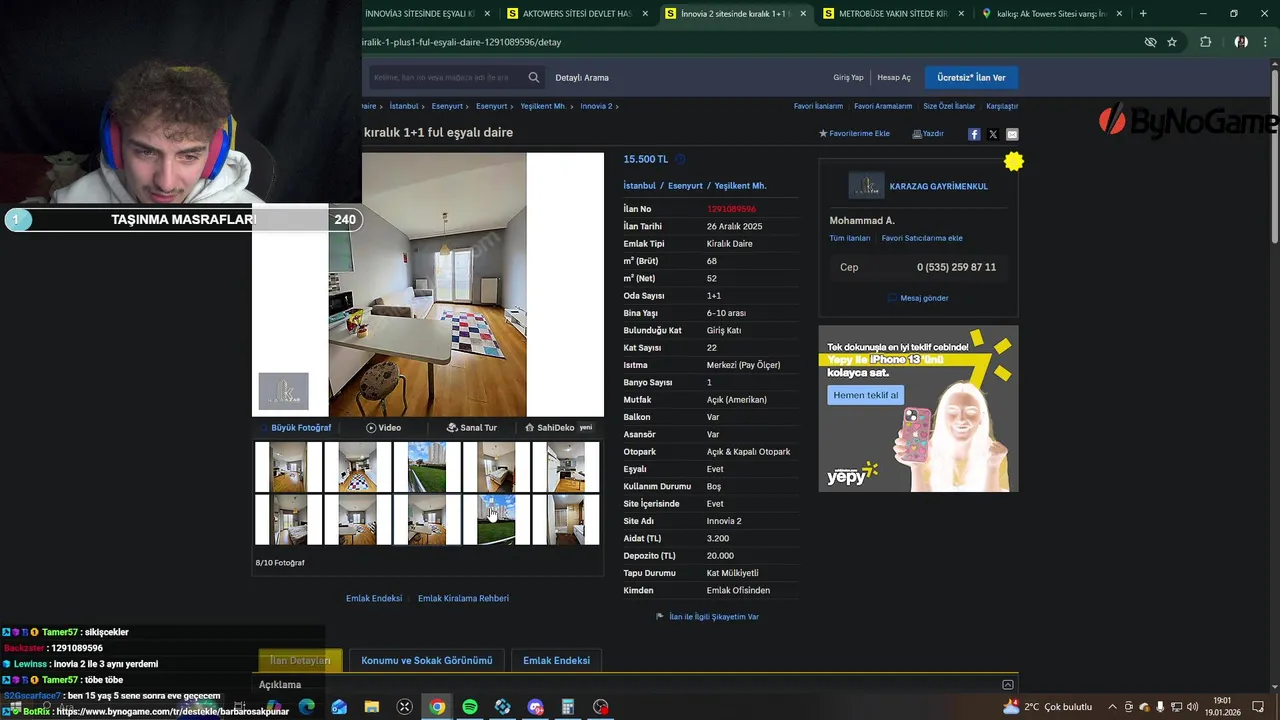Screen dimensions: 1280x720
Task: Add listing via Favorilerime Ekle
Action: pyautogui.click(x=854, y=134)
